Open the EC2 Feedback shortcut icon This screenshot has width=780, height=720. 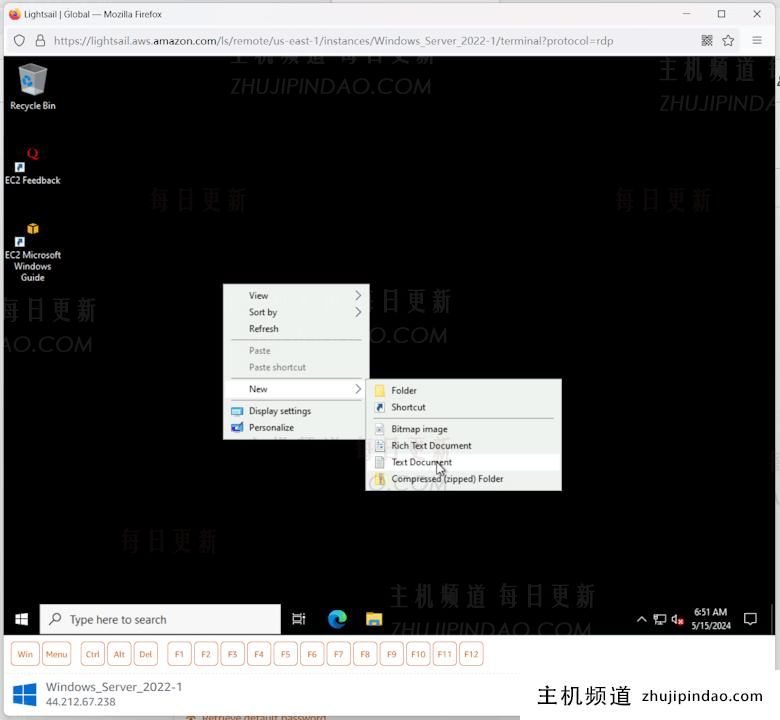click(33, 167)
